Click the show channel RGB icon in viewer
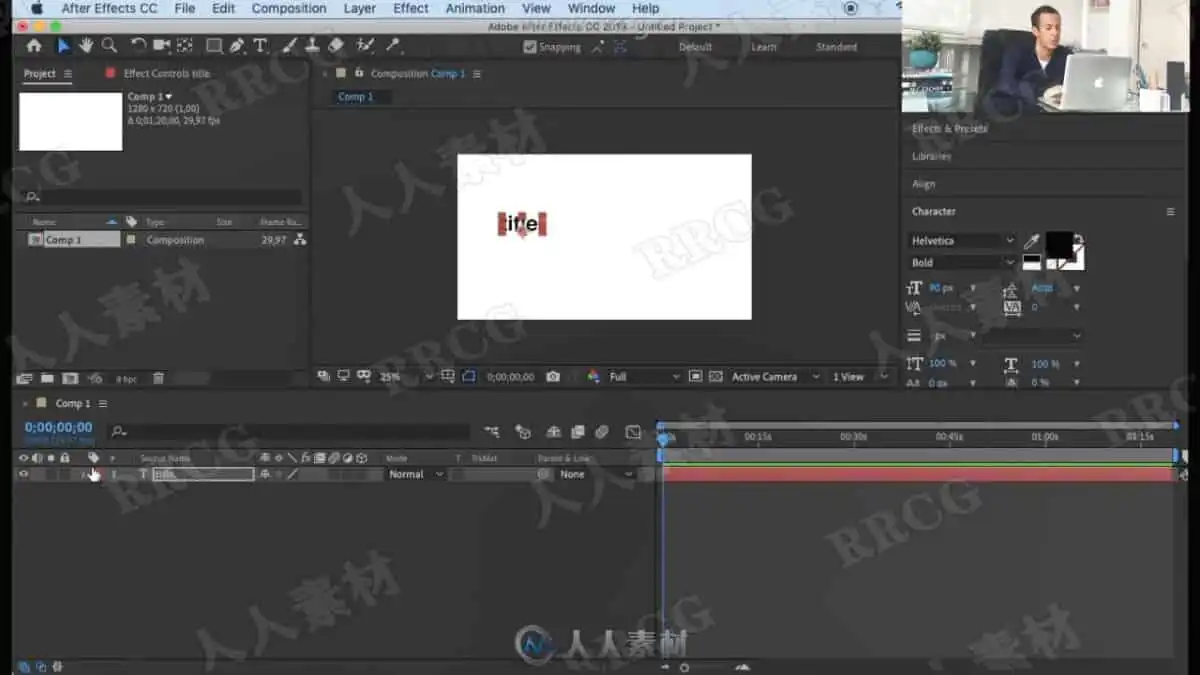 593,377
